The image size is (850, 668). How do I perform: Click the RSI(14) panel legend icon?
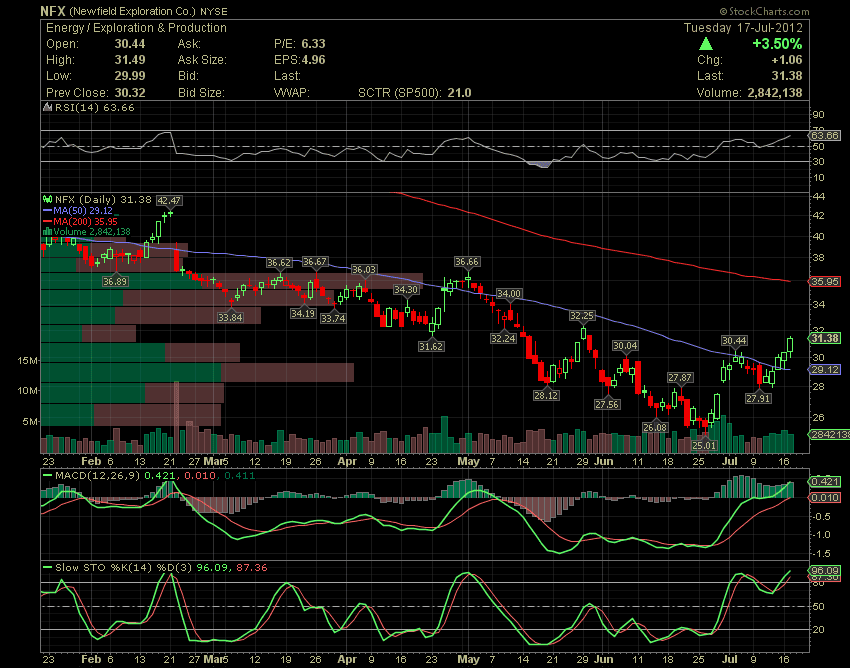coord(48,107)
